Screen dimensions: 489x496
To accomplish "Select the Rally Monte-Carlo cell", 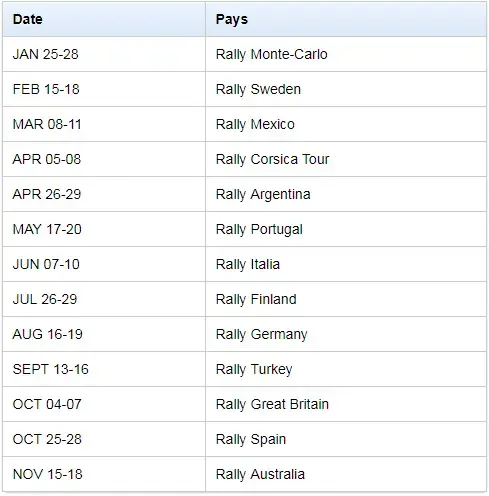I will click(346, 54).
